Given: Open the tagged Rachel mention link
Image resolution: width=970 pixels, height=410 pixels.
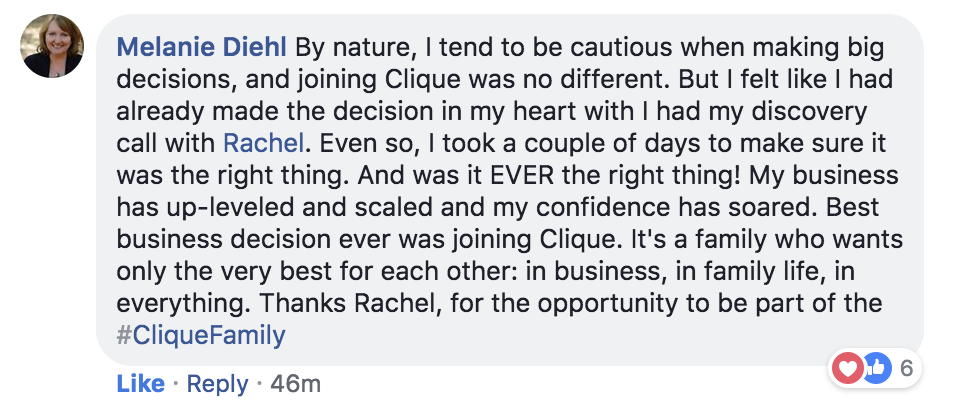Looking at the screenshot, I should pyautogui.click(x=264, y=143).
